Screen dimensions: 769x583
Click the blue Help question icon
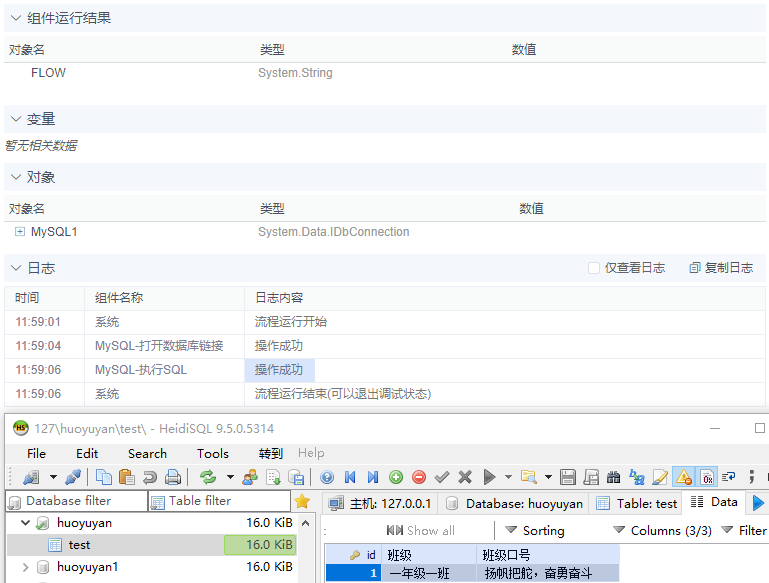click(327, 477)
